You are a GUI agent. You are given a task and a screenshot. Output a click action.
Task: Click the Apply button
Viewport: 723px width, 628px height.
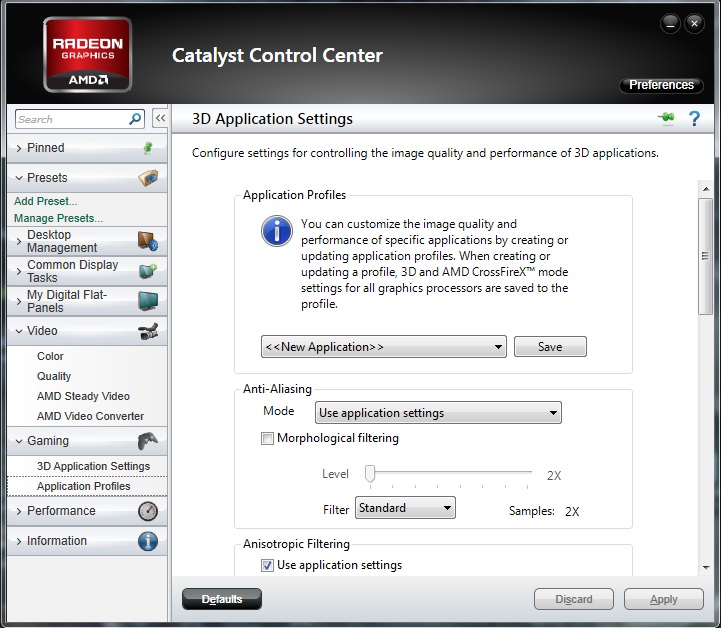coord(664,599)
